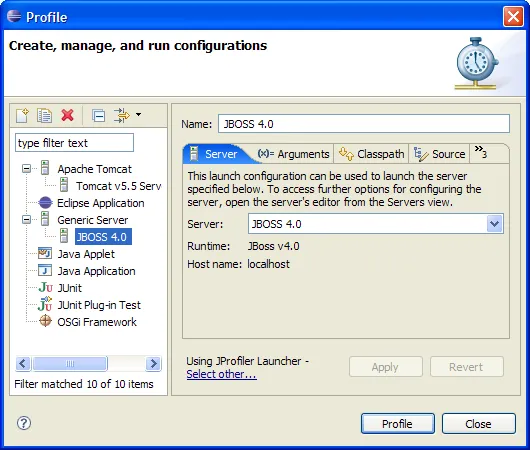
Task: Collapse the Apache Tomcat tree node
Action: 26,168
